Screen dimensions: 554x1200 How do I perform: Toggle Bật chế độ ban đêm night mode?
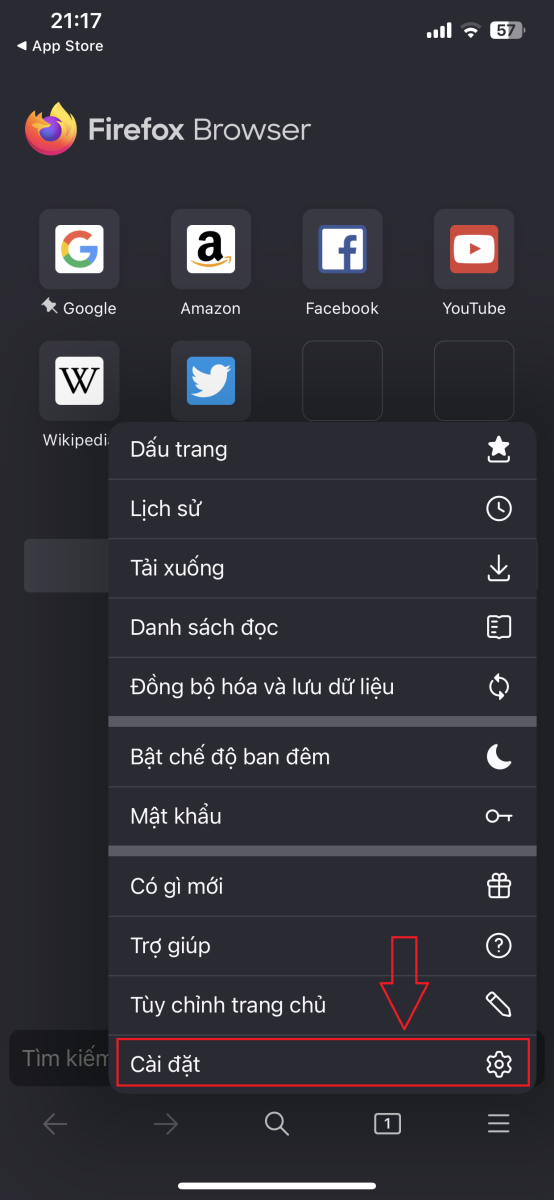point(322,757)
